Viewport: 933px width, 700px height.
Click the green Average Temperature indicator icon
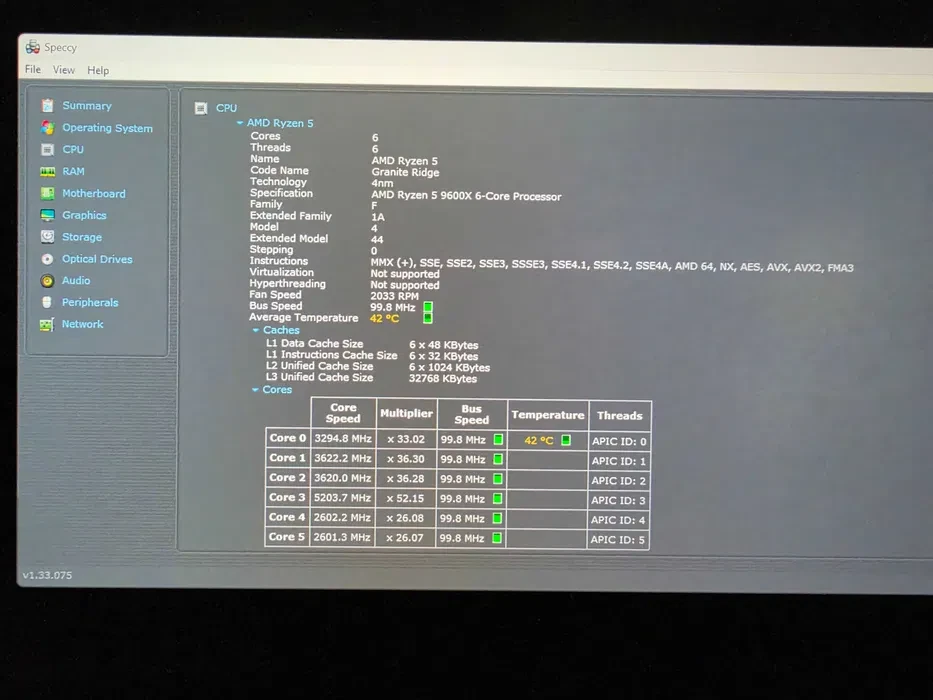coord(427,318)
